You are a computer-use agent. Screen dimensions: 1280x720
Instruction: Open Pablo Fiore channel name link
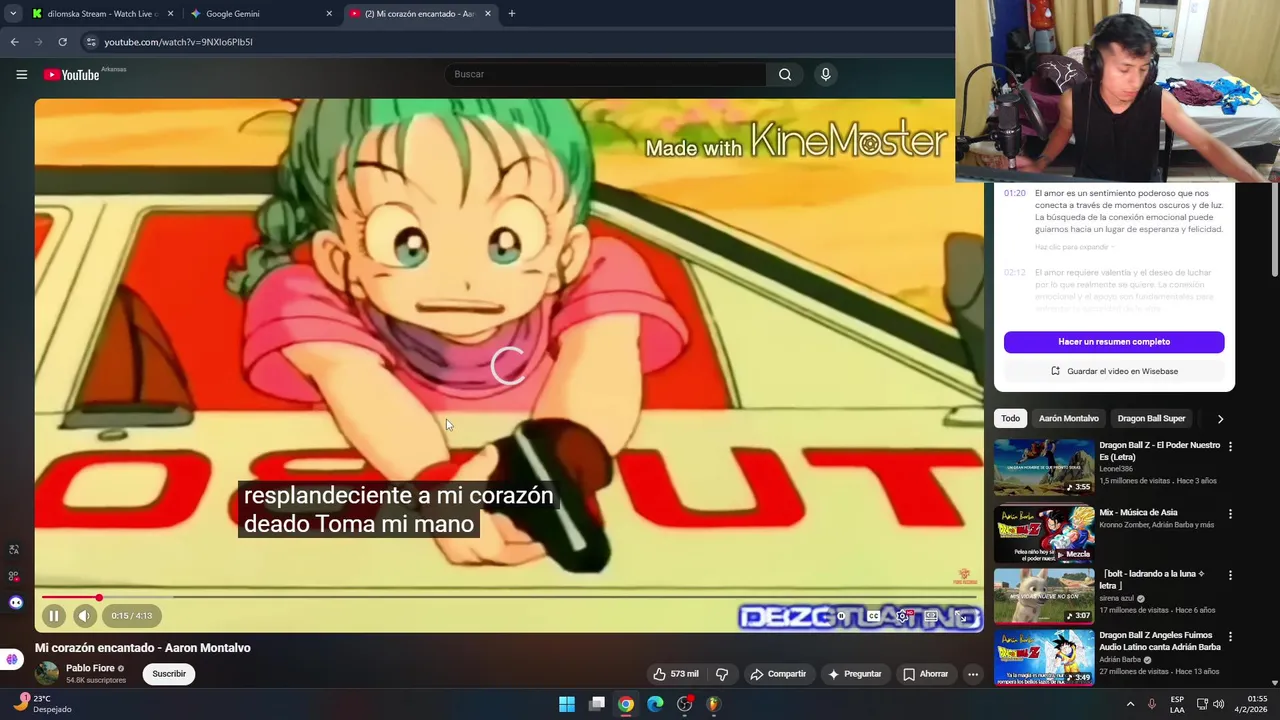click(90, 668)
